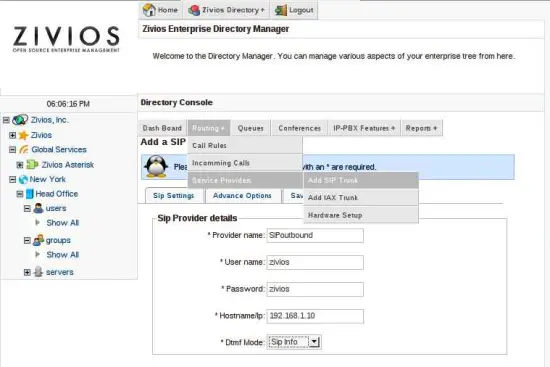Expand the servers node
550x367 pixels.
coord(27,272)
